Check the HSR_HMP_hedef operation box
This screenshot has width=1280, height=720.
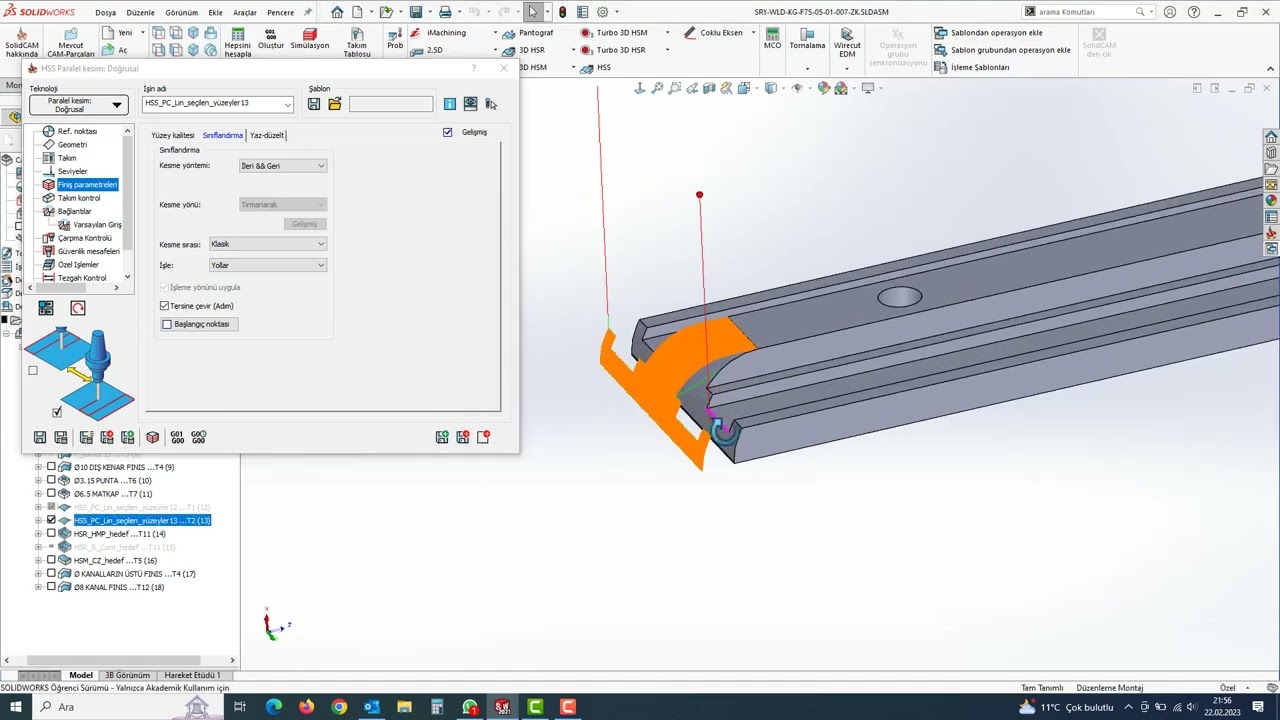(x=52, y=534)
